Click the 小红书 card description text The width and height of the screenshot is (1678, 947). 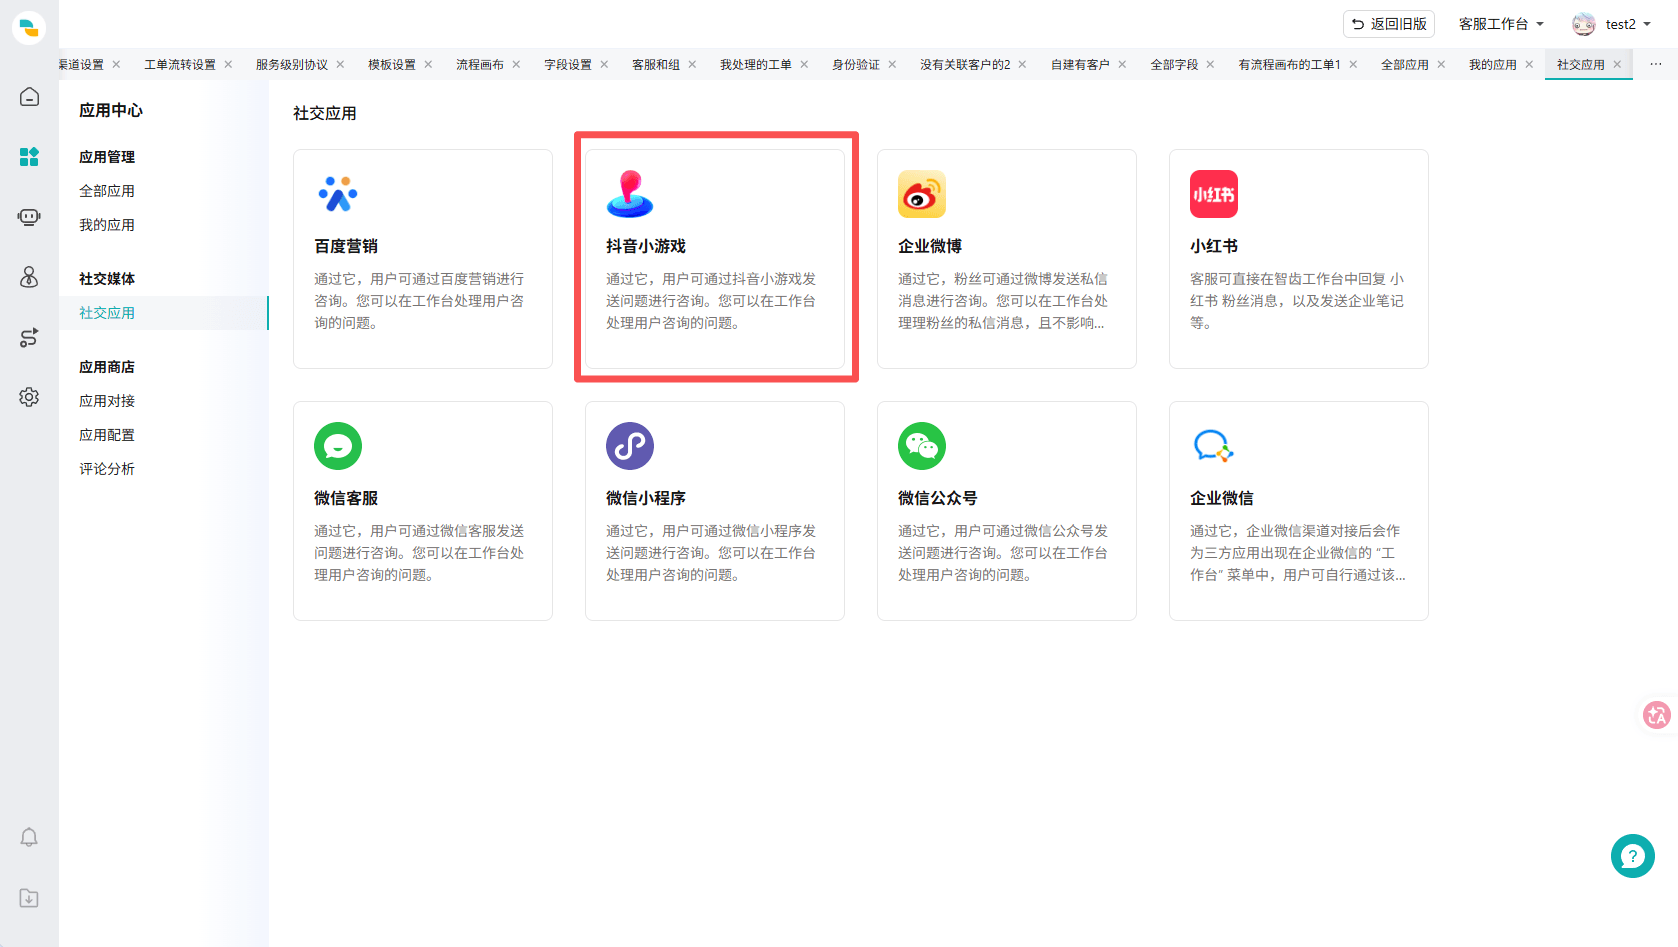pos(1297,301)
